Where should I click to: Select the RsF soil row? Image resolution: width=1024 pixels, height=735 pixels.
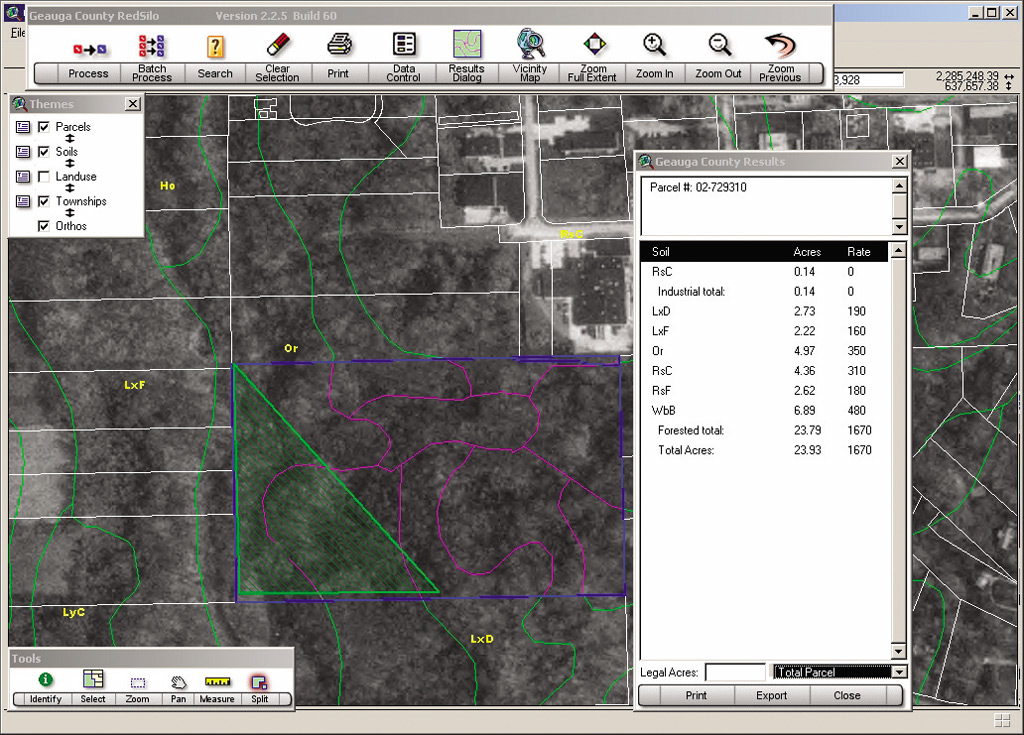765,391
